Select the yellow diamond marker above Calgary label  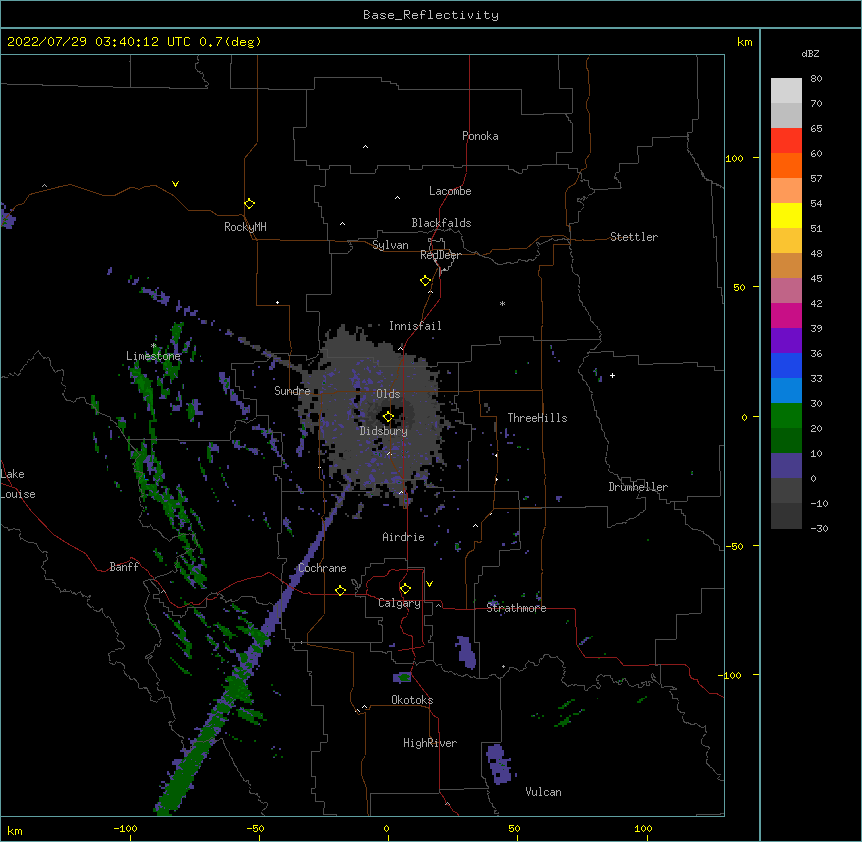tap(405, 589)
